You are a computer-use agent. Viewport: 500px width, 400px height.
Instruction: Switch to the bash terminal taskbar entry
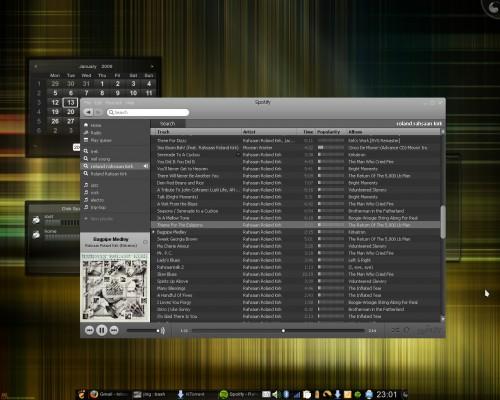pyautogui.click(x=149, y=394)
